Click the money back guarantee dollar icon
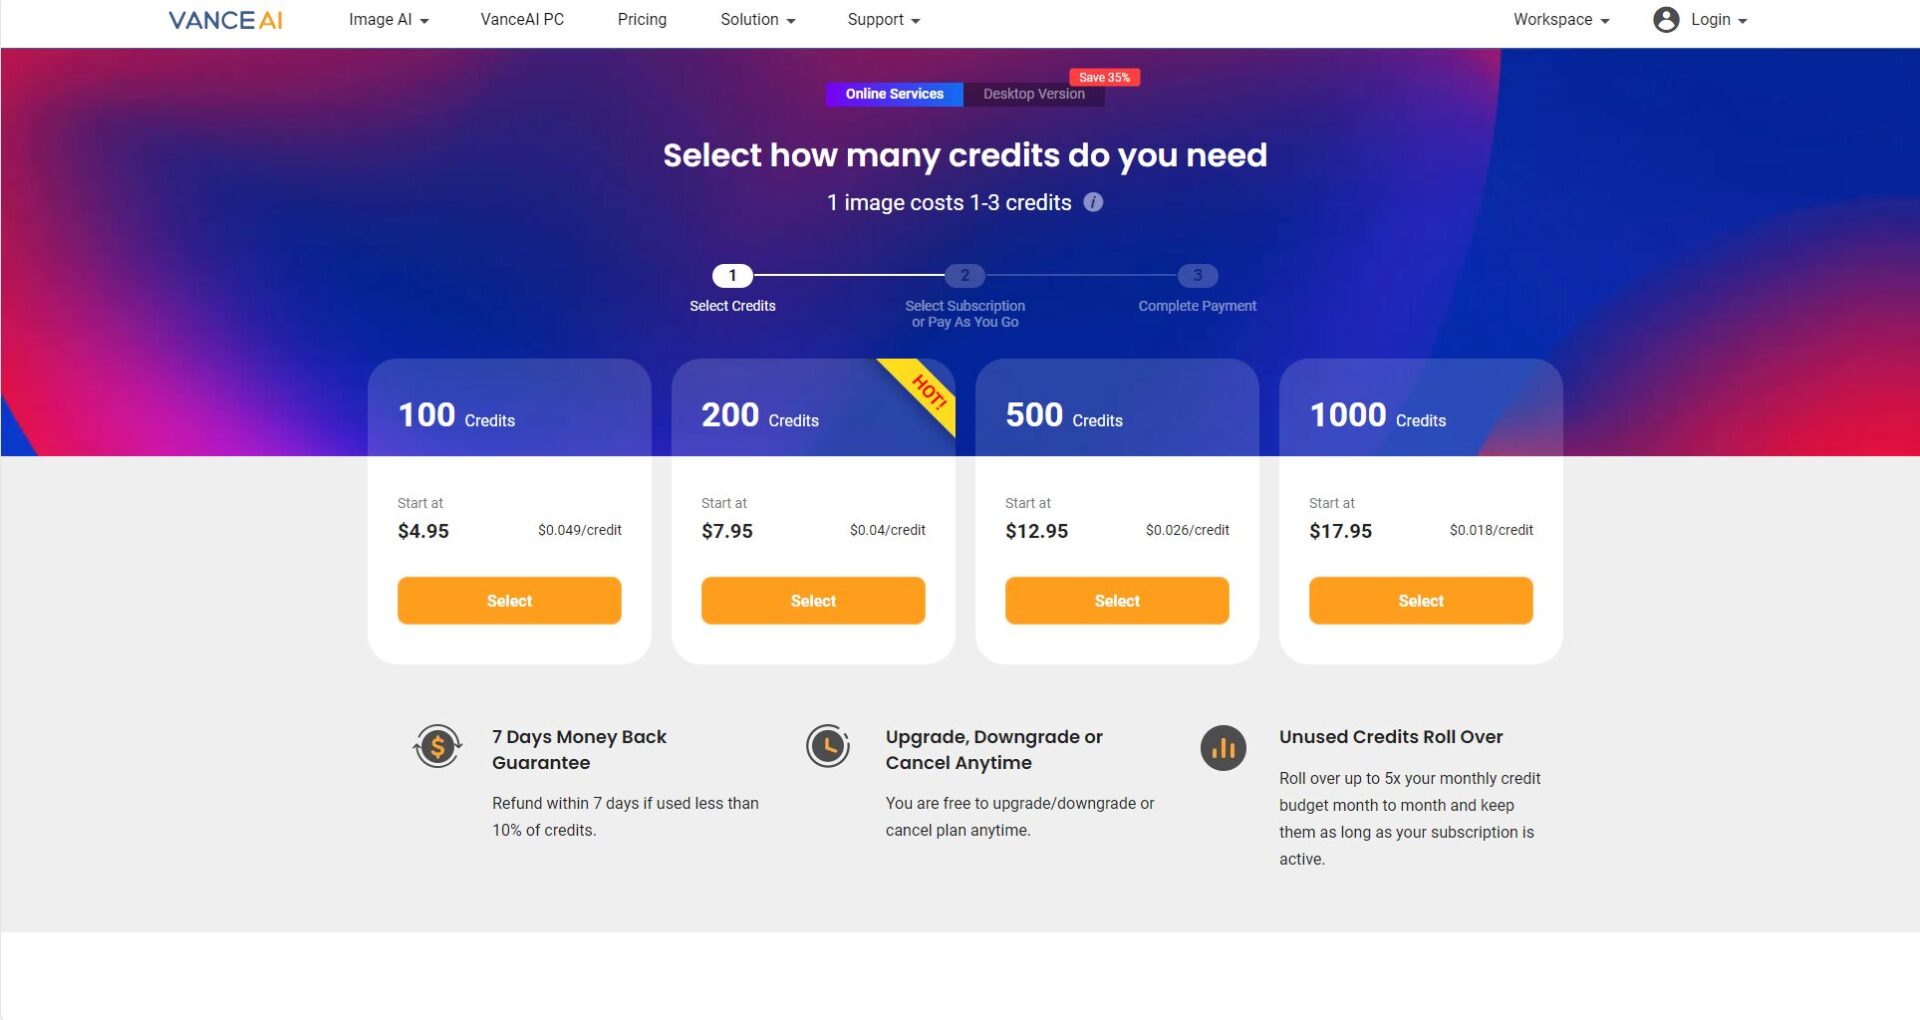Viewport: 1920px width, 1020px height. 437,746
